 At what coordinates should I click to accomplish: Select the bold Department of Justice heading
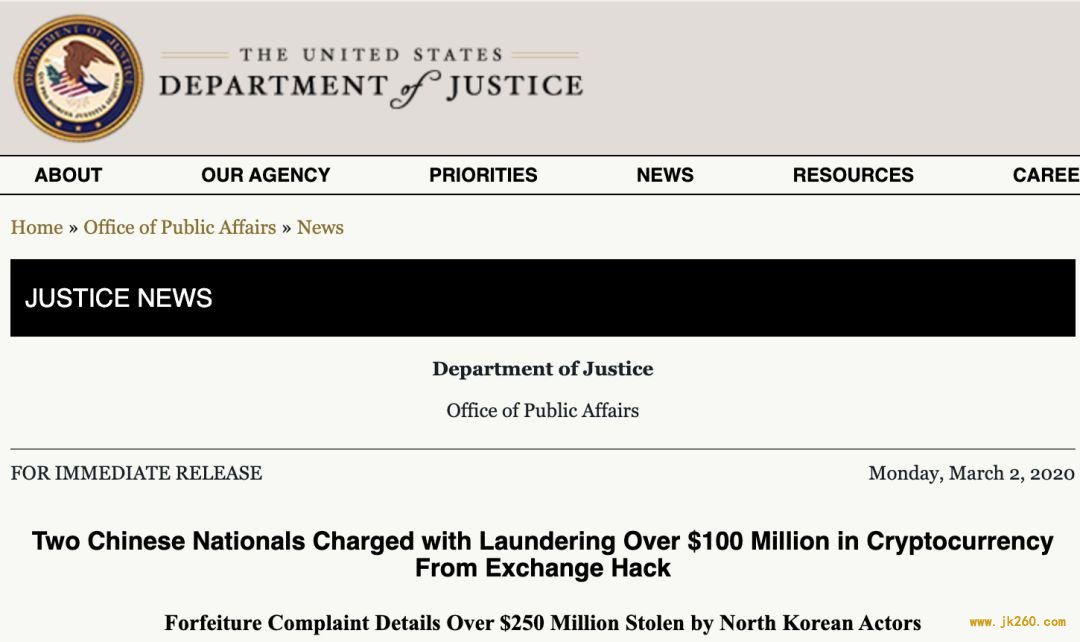click(x=543, y=369)
